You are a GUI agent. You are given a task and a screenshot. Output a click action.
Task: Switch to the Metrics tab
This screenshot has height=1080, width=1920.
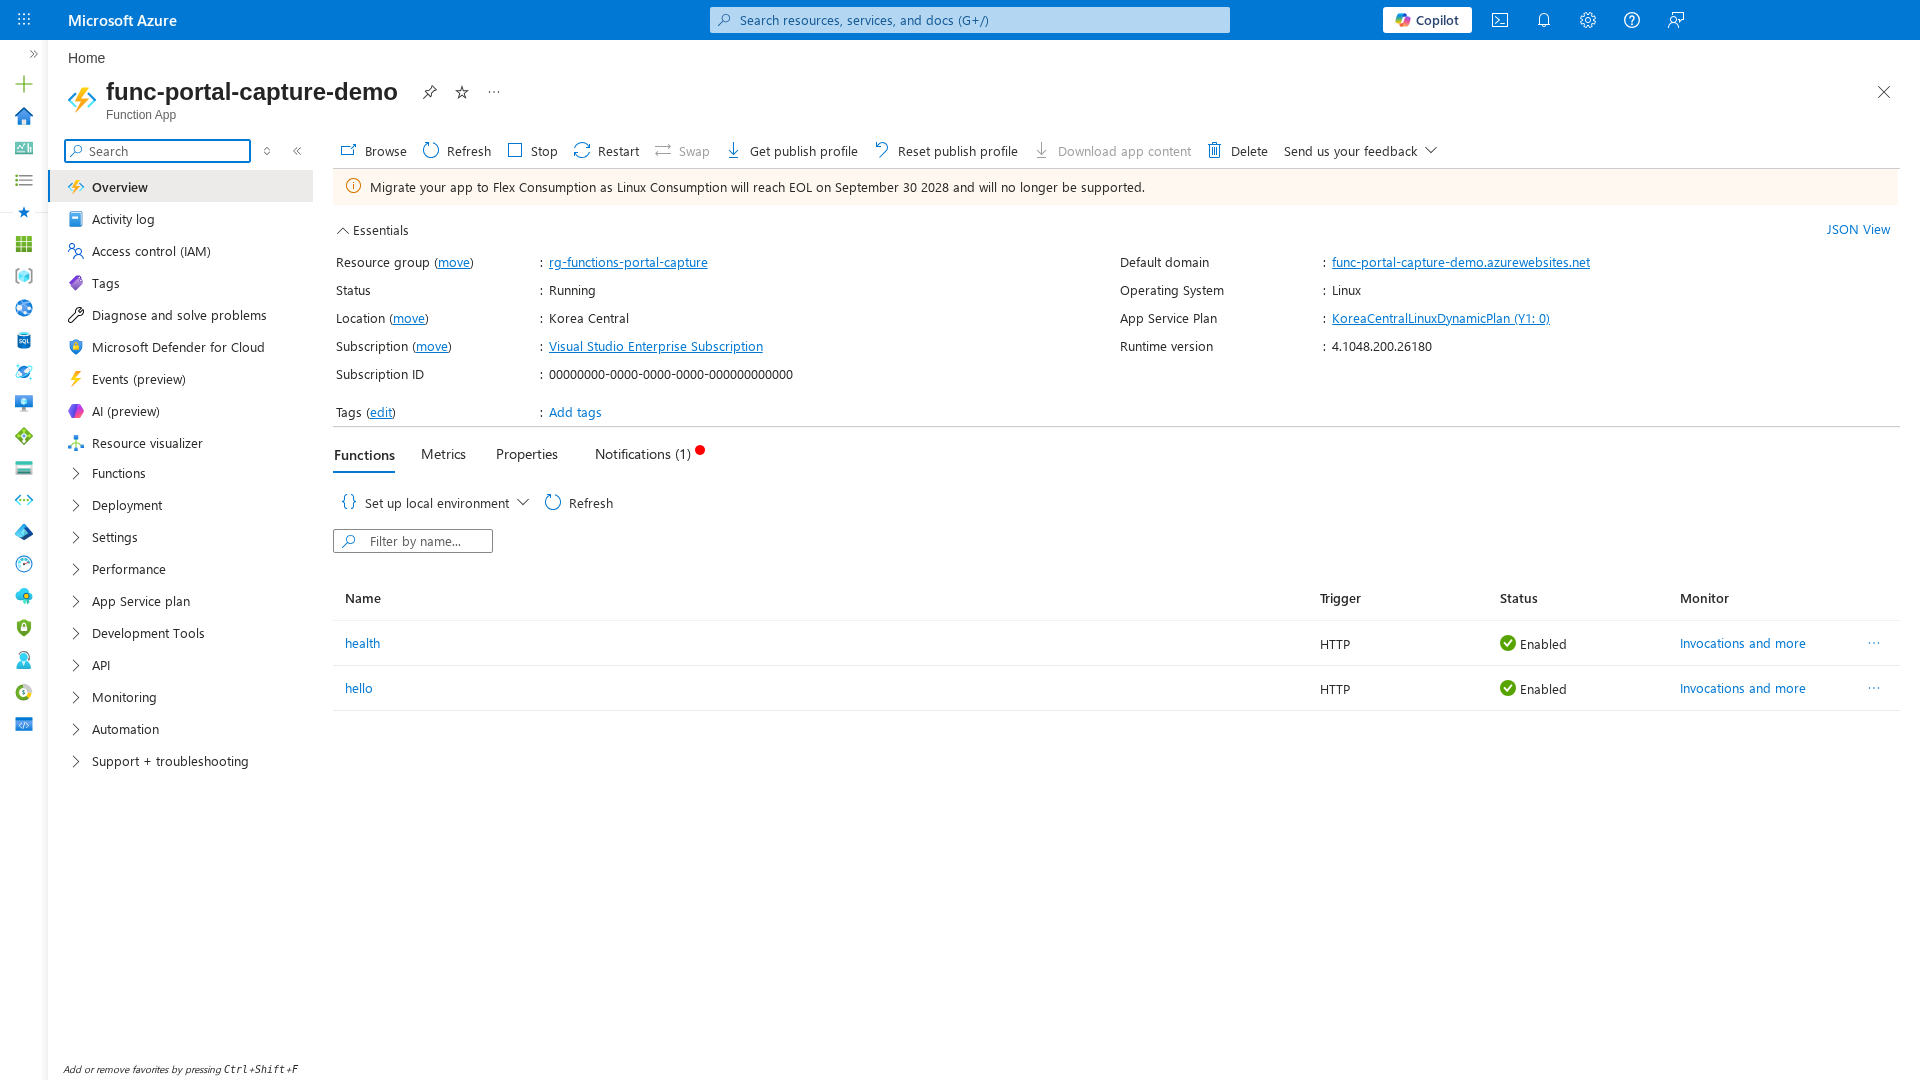[x=443, y=454]
